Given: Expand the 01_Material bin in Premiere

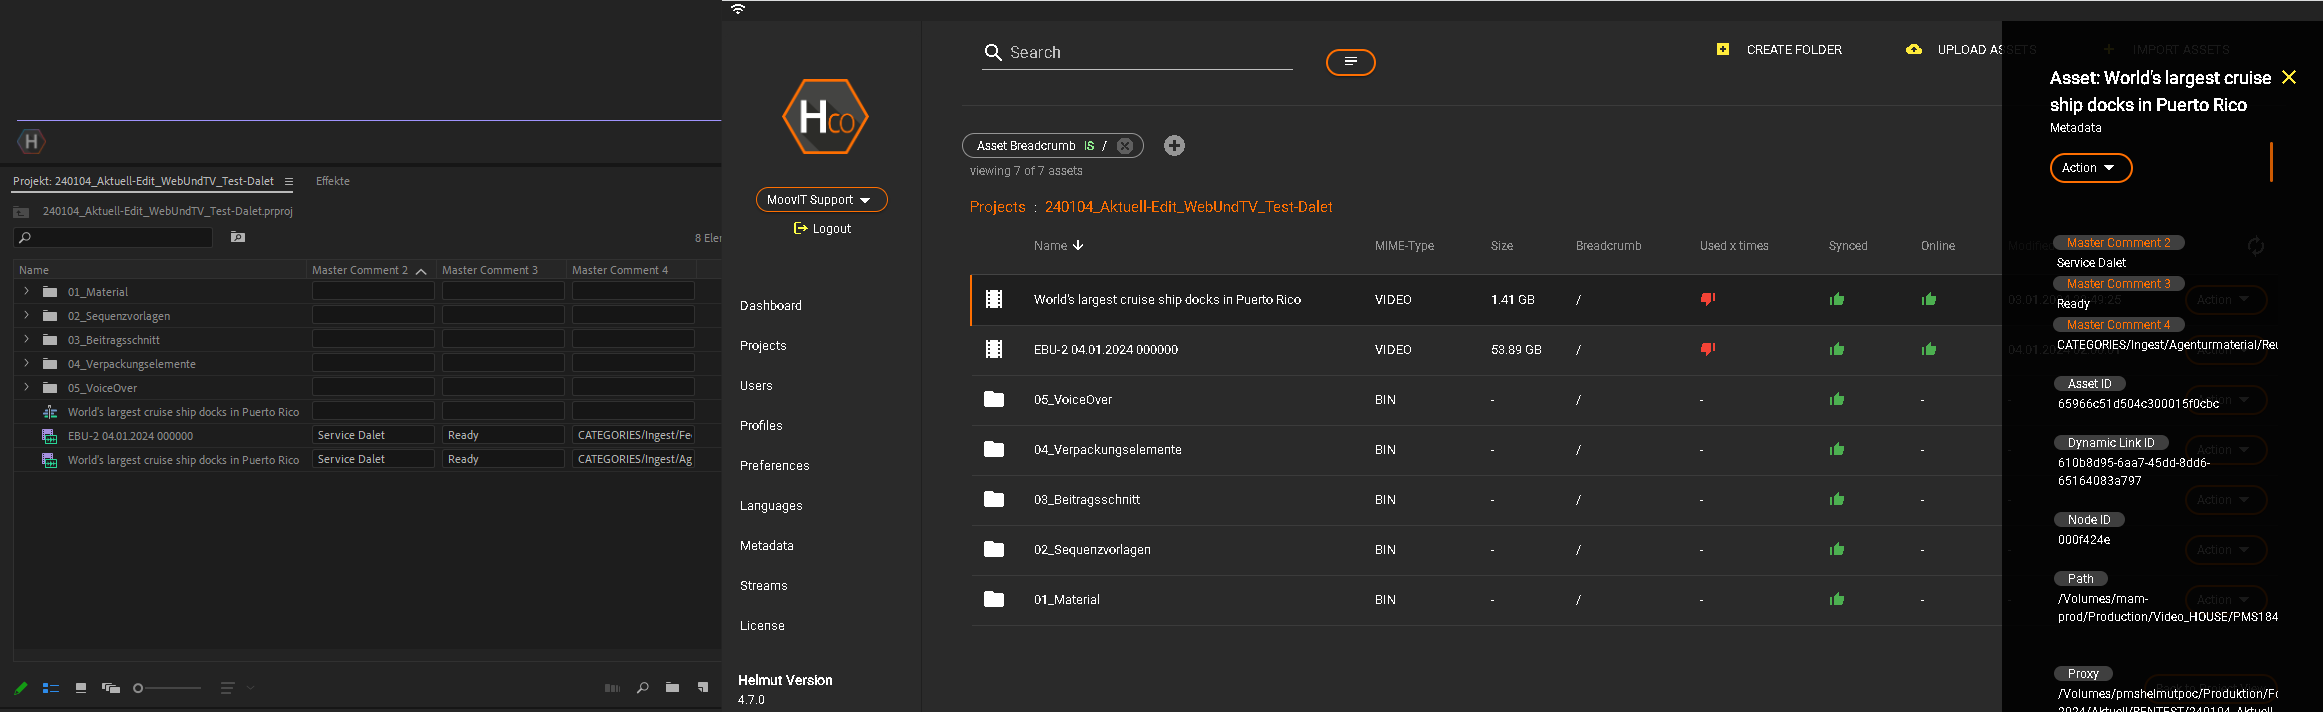Looking at the screenshot, I should point(26,291).
